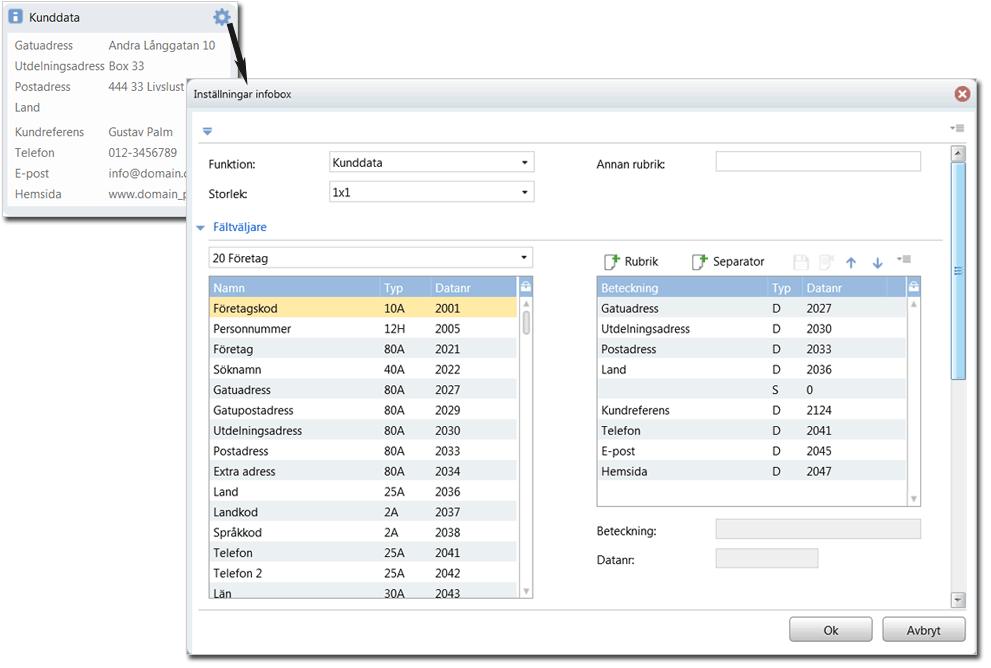Select Telefon 2041 row in Beteckning list
This screenshot has height=668, width=991.
(x=751, y=430)
